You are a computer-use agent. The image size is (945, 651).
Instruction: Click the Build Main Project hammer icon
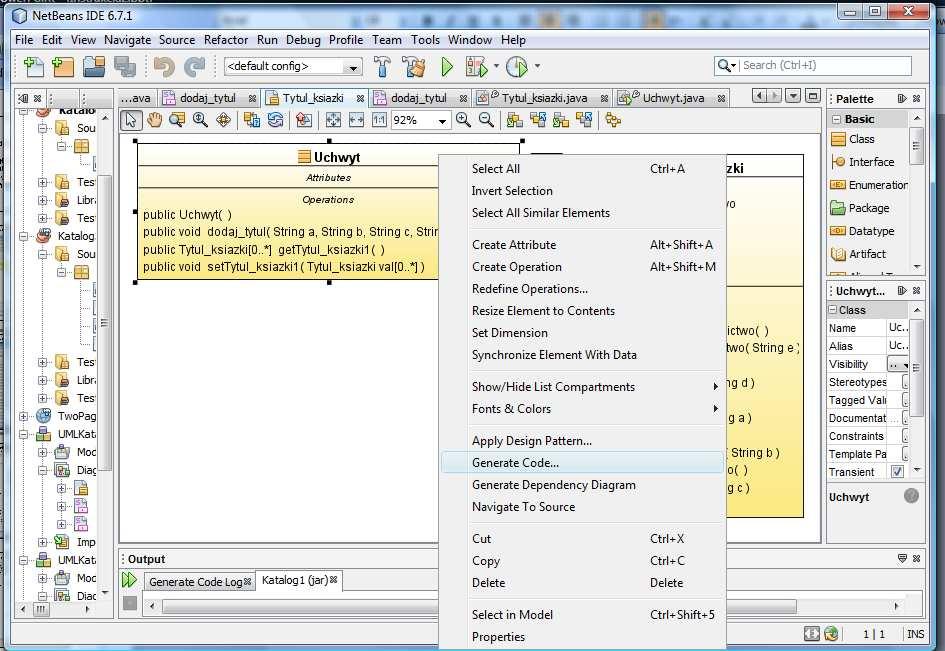[382, 66]
